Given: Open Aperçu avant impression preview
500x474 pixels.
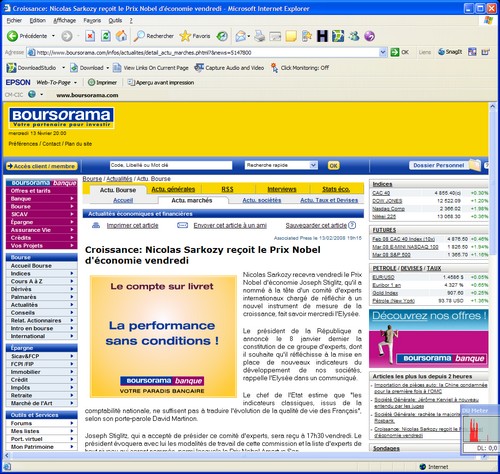Looking at the screenshot, I should pyautogui.click(x=161, y=82).
